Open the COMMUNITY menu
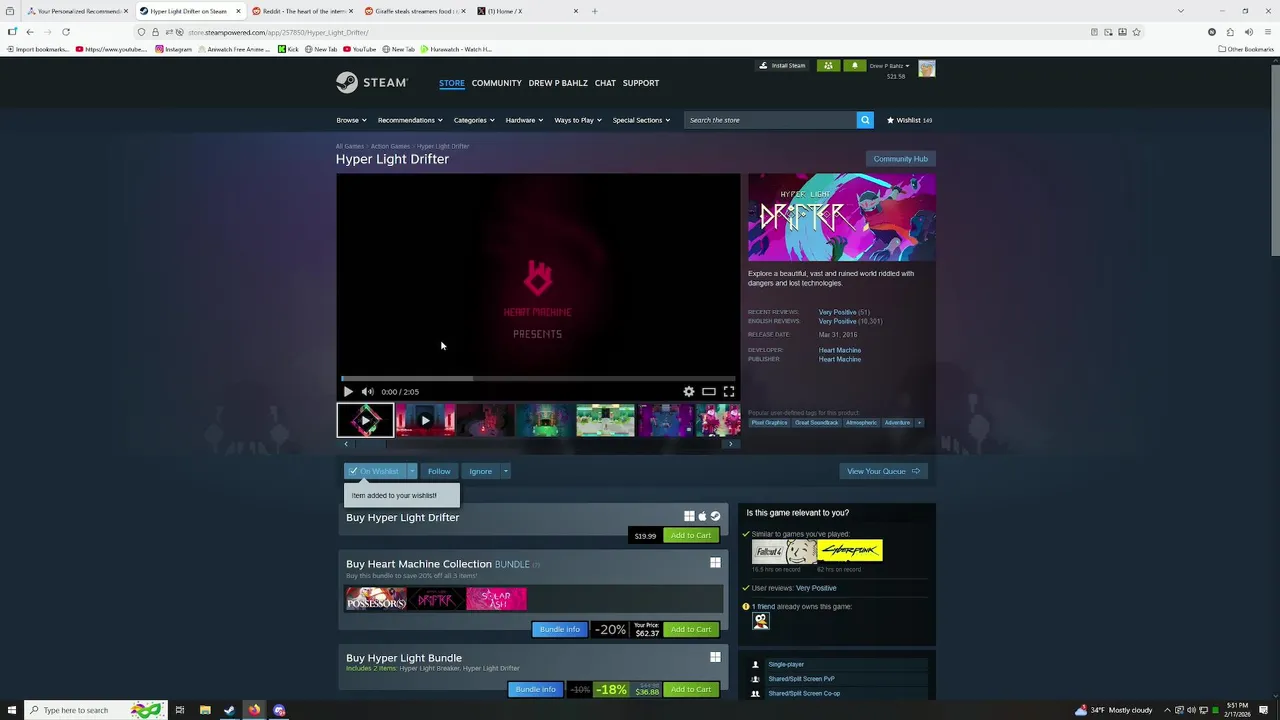1280x720 pixels. click(497, 83)
